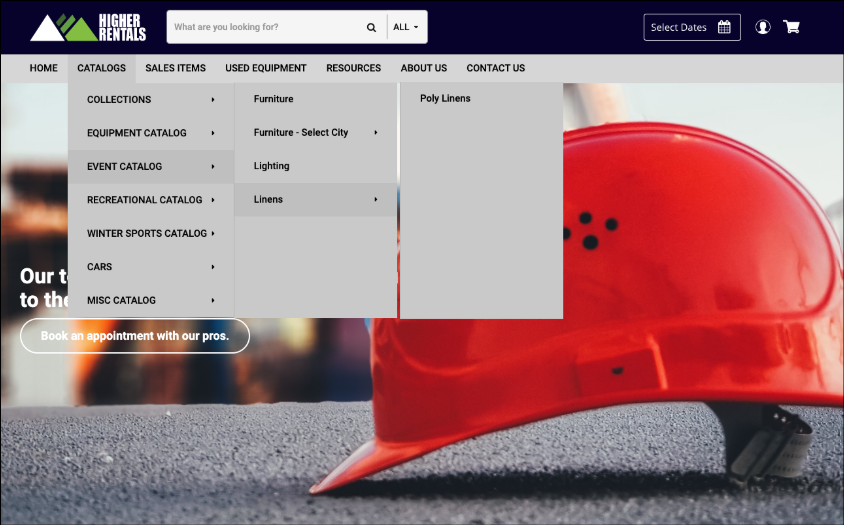Expand Furniture - Select City submenu
Image resolution: width=844 pixels, height=525 pixels.
[315, 133]
